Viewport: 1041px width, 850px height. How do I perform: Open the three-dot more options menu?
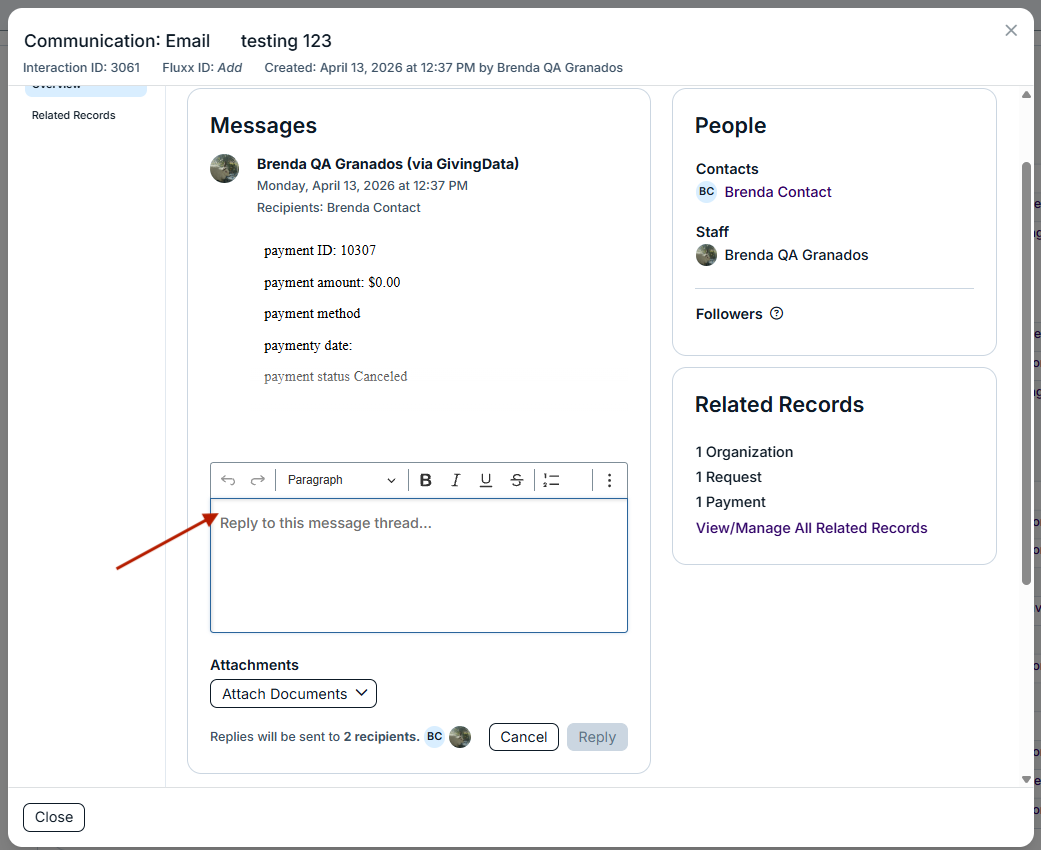609,480
